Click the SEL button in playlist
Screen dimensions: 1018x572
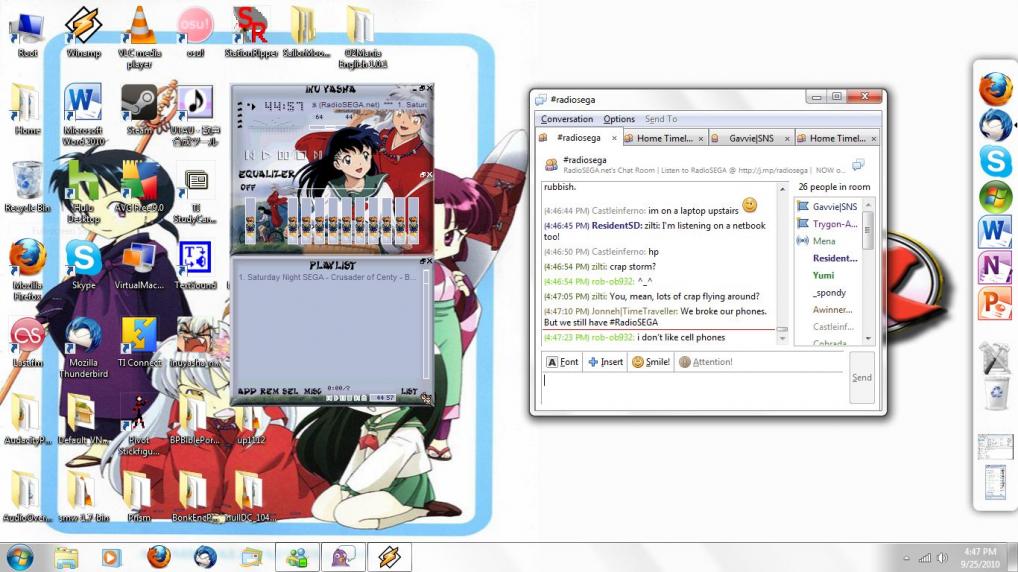(x=290, y=391)
